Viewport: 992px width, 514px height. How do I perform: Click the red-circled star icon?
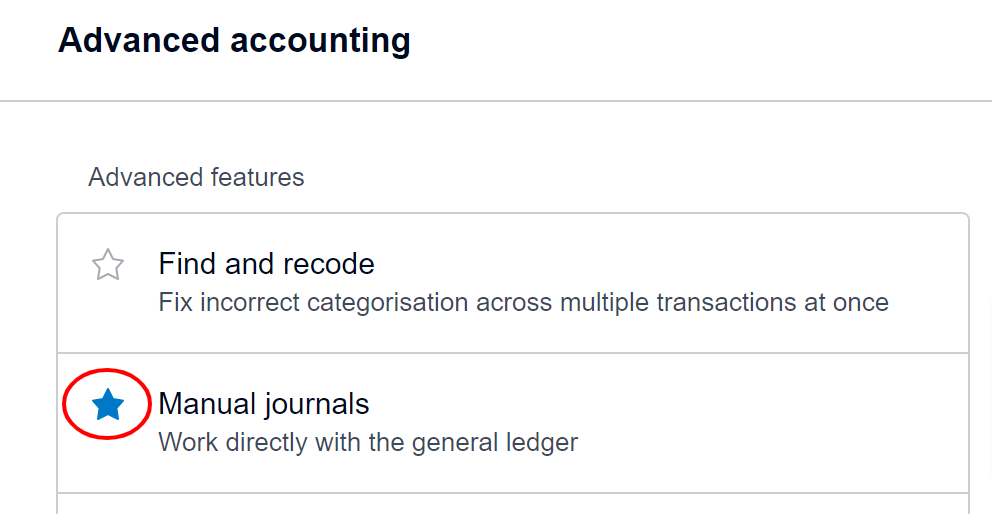pos(108,405)
